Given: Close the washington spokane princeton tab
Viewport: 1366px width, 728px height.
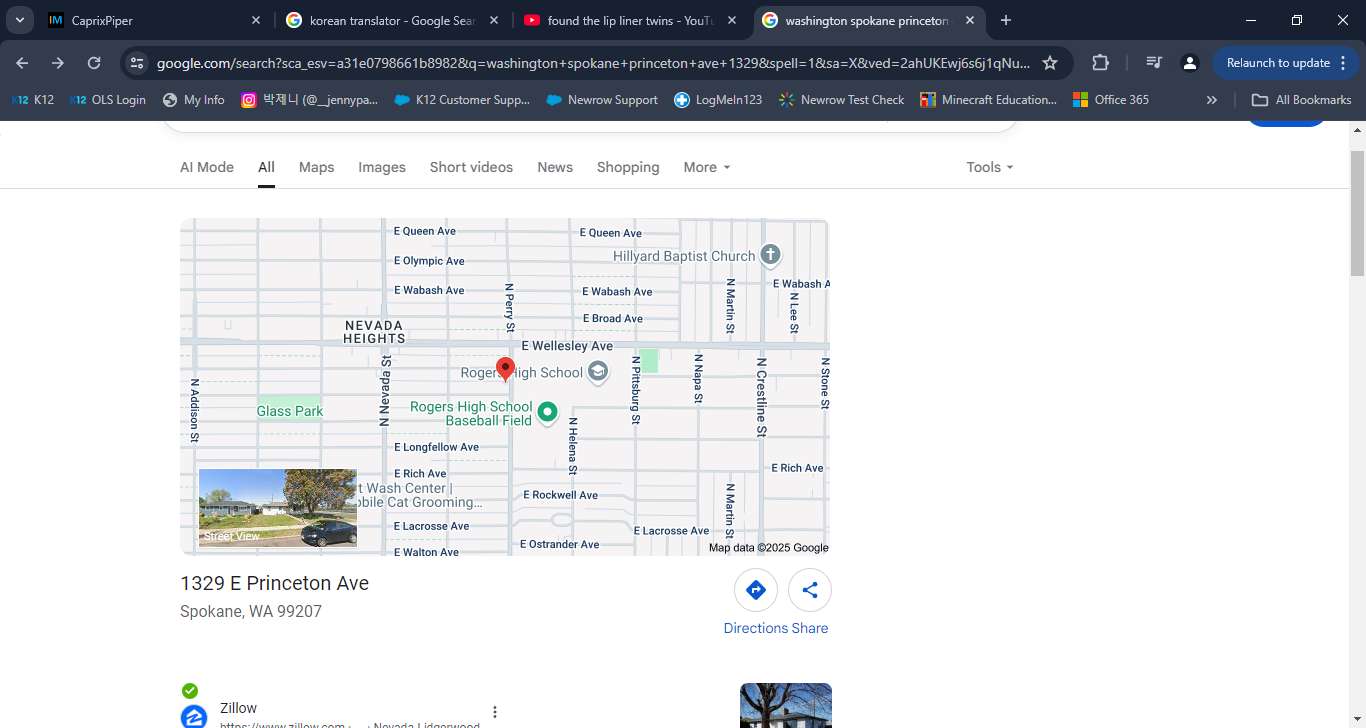Looking at the screenshot, I should click(x=970, y=20).
